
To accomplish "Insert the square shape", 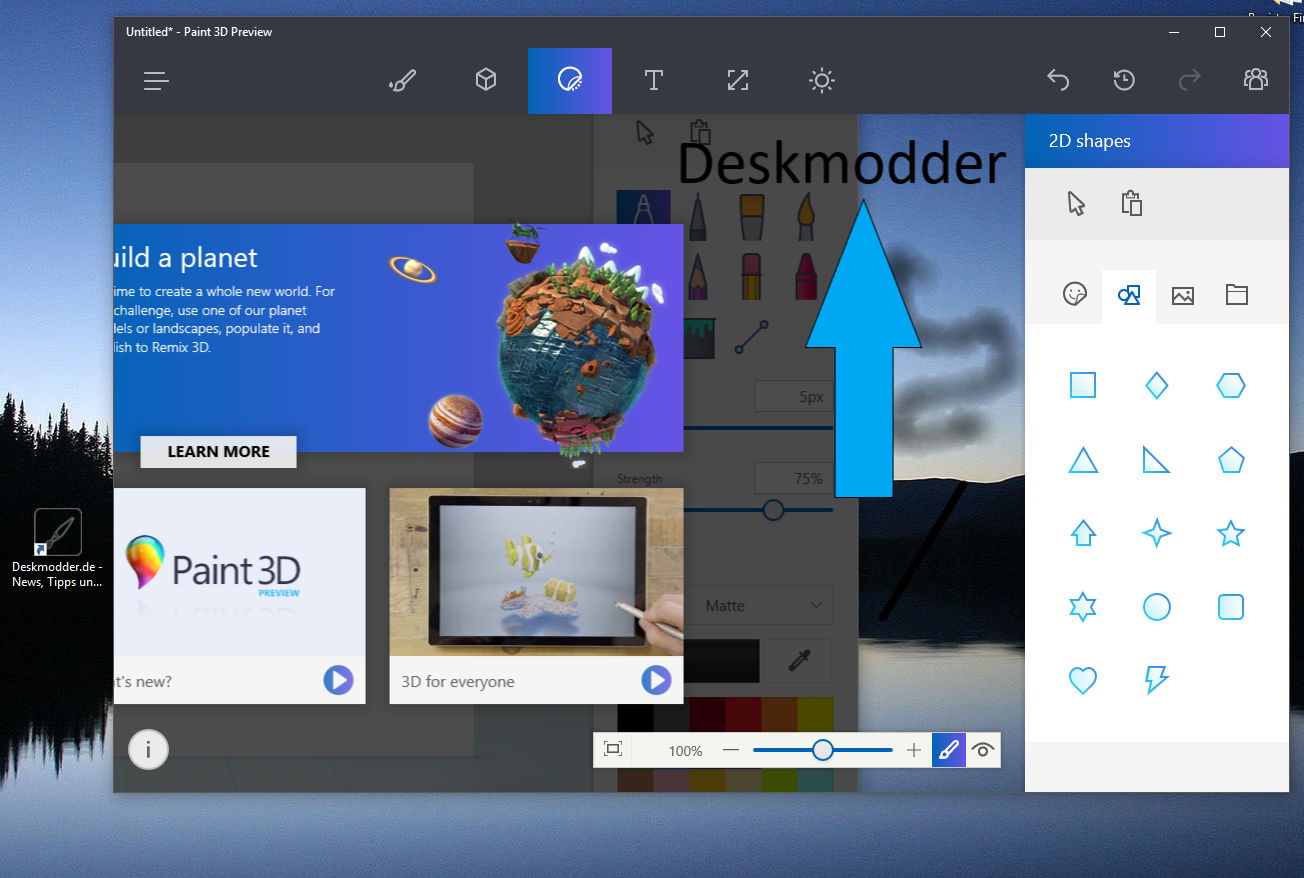I will click(1083, 385).
